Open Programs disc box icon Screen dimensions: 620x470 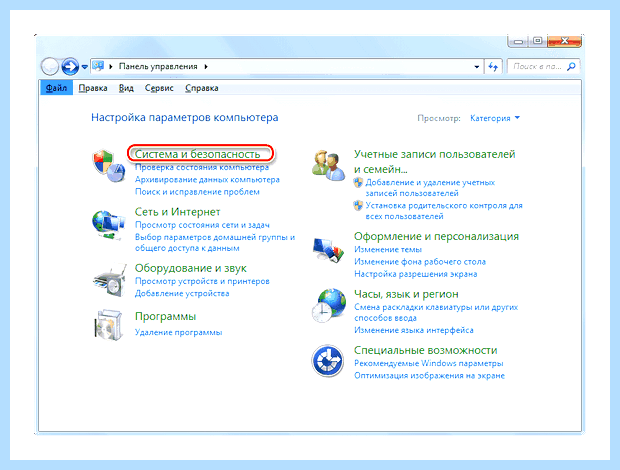108,325
